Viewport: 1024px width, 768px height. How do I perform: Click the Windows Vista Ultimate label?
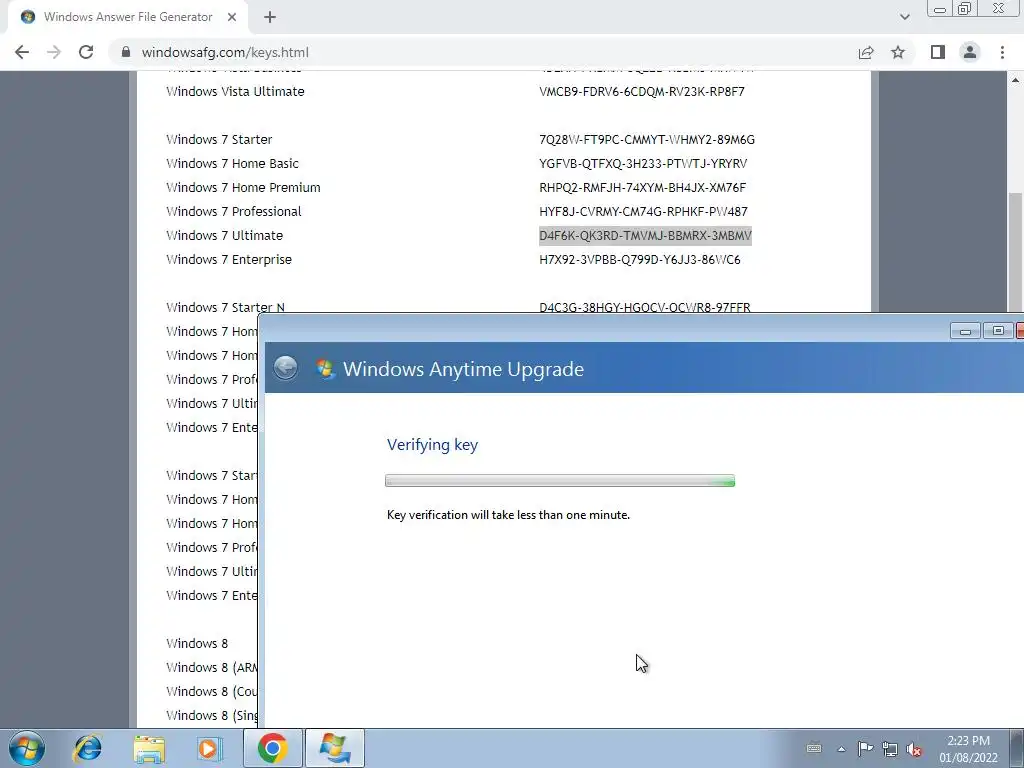point(235,92)
